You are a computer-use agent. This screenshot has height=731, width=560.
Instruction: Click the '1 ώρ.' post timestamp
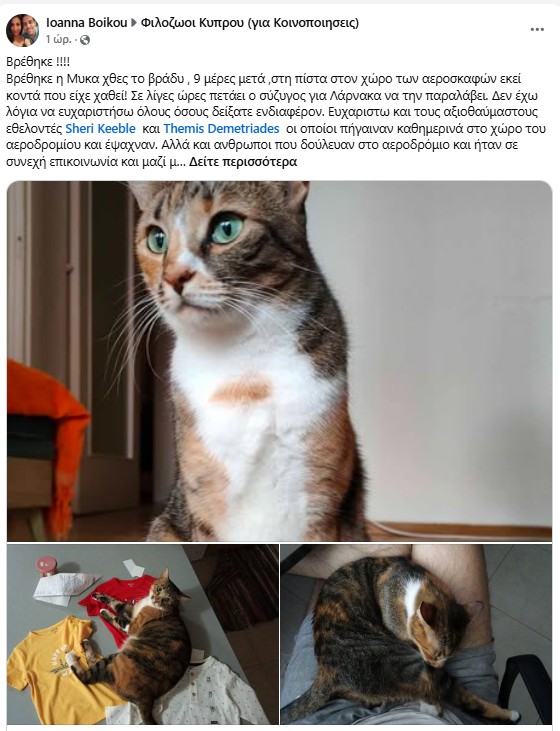(59, 40)
